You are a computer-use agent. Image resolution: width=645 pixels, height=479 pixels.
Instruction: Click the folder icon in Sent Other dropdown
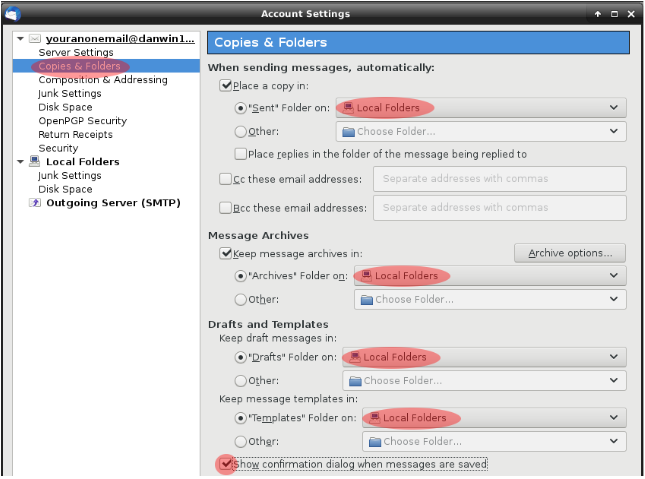[348, 131]
